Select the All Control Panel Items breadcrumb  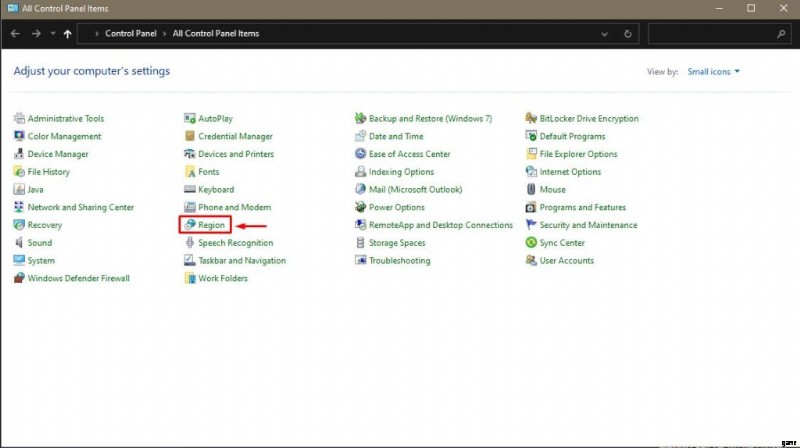[215, 33]
